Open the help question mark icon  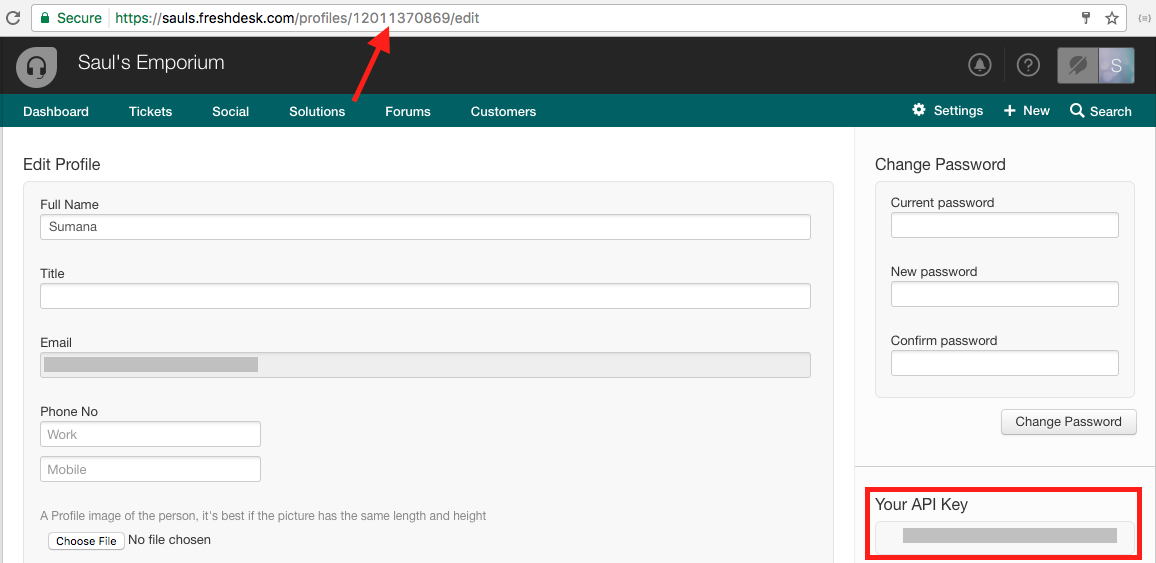point(1028,66)
